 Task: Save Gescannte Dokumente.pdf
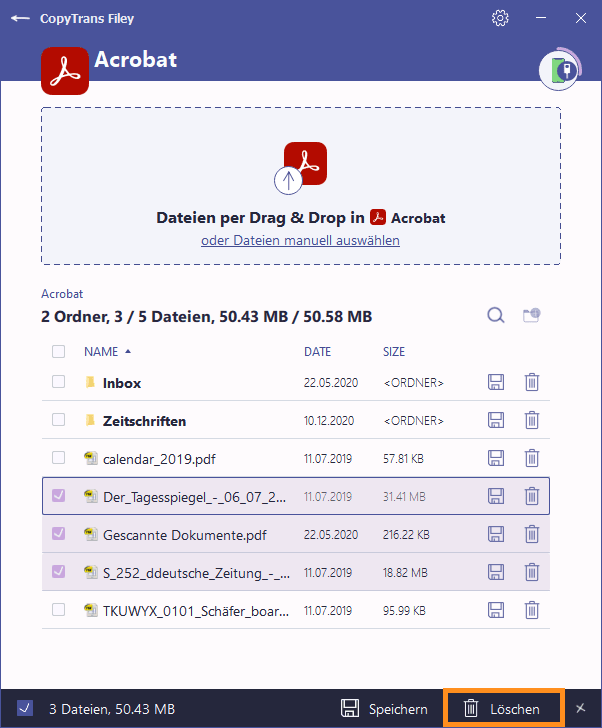tap(496, 534)
